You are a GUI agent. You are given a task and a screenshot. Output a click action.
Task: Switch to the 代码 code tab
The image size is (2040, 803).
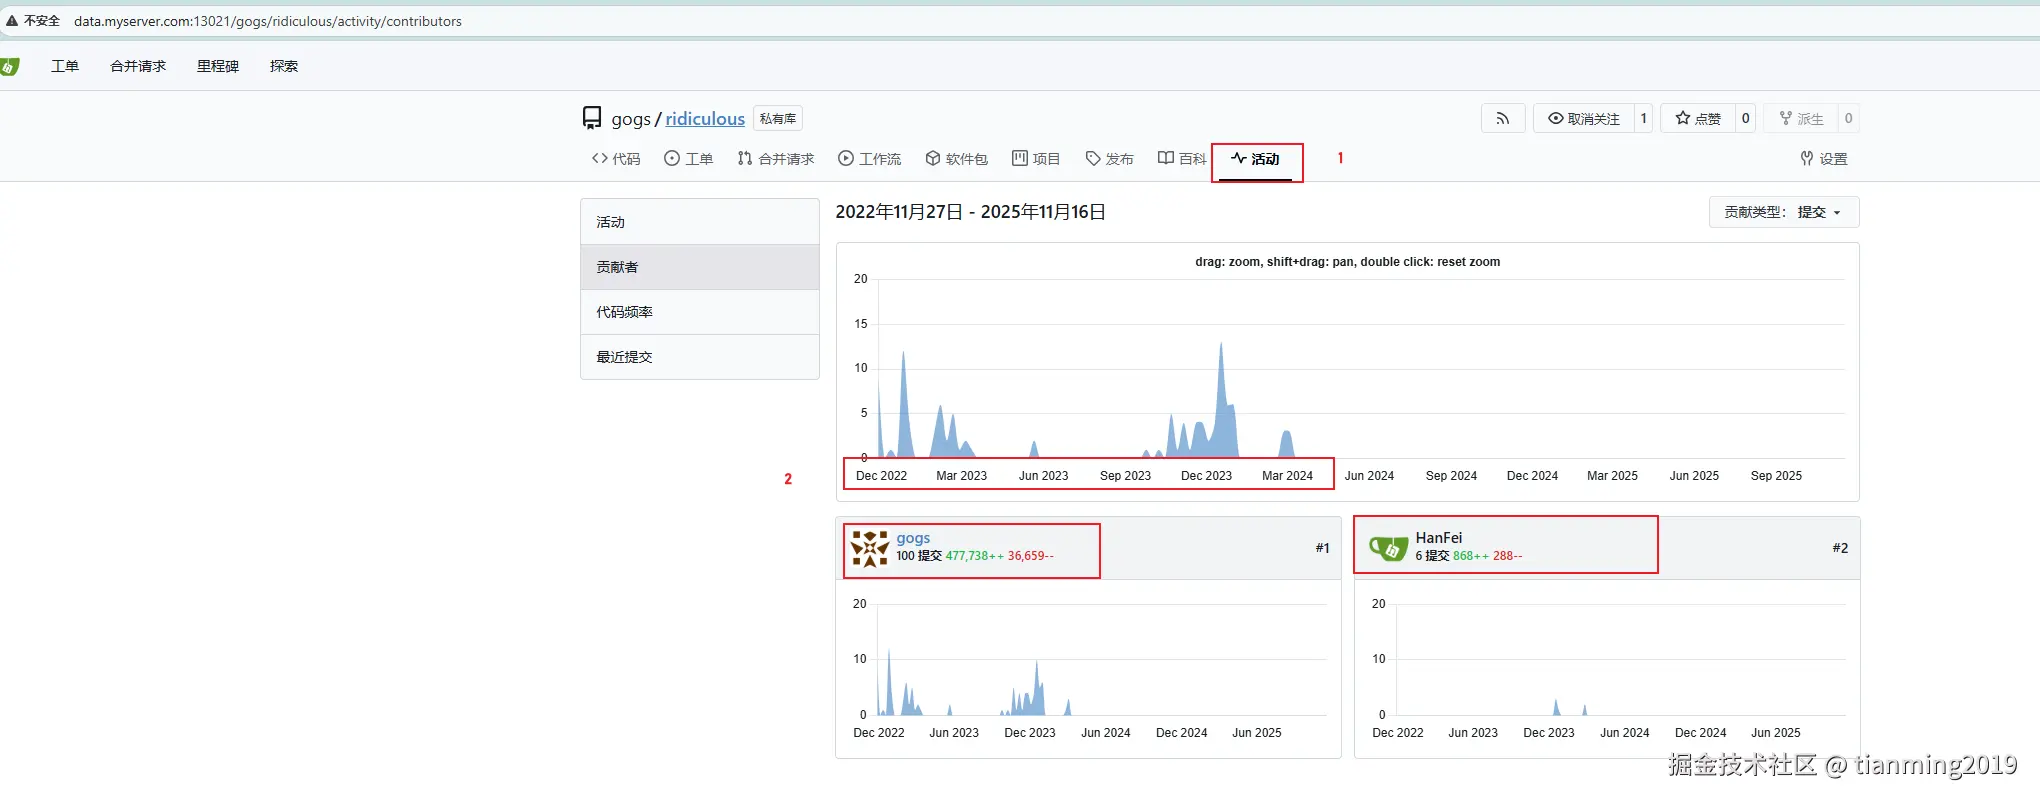(616, 159)
